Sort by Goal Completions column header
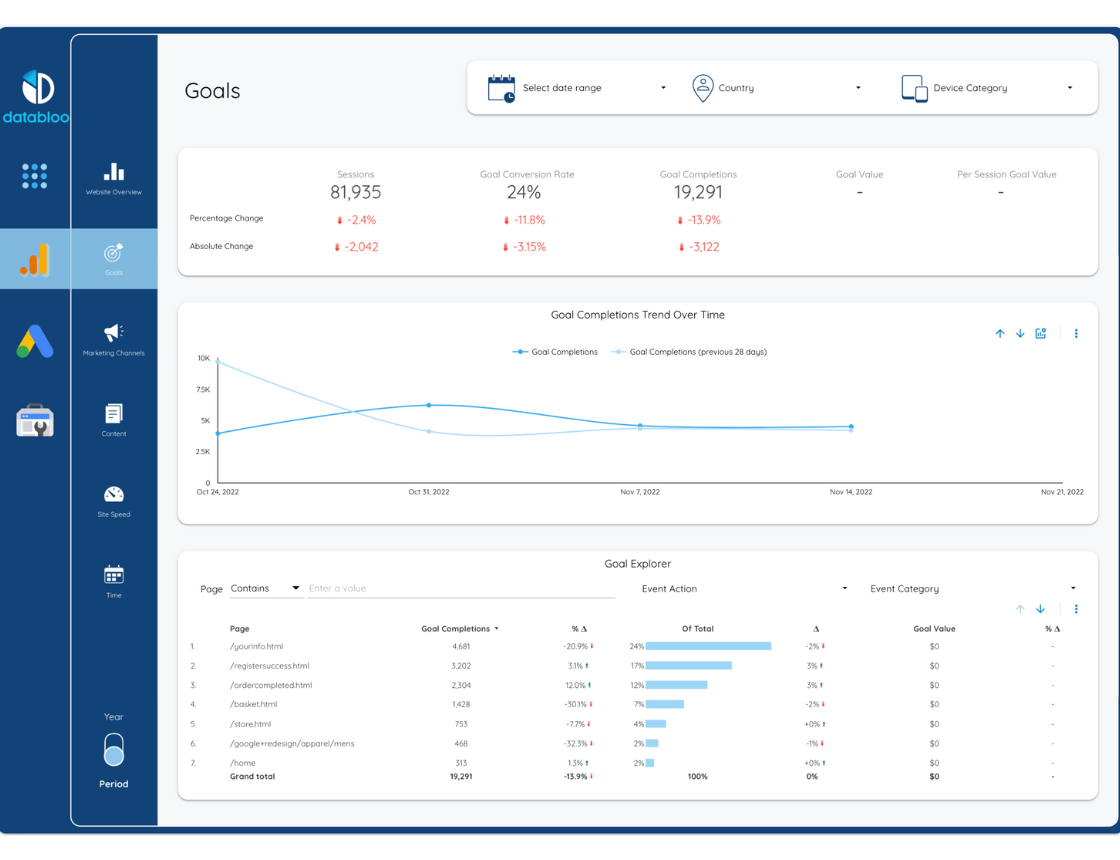 (459, 629)
